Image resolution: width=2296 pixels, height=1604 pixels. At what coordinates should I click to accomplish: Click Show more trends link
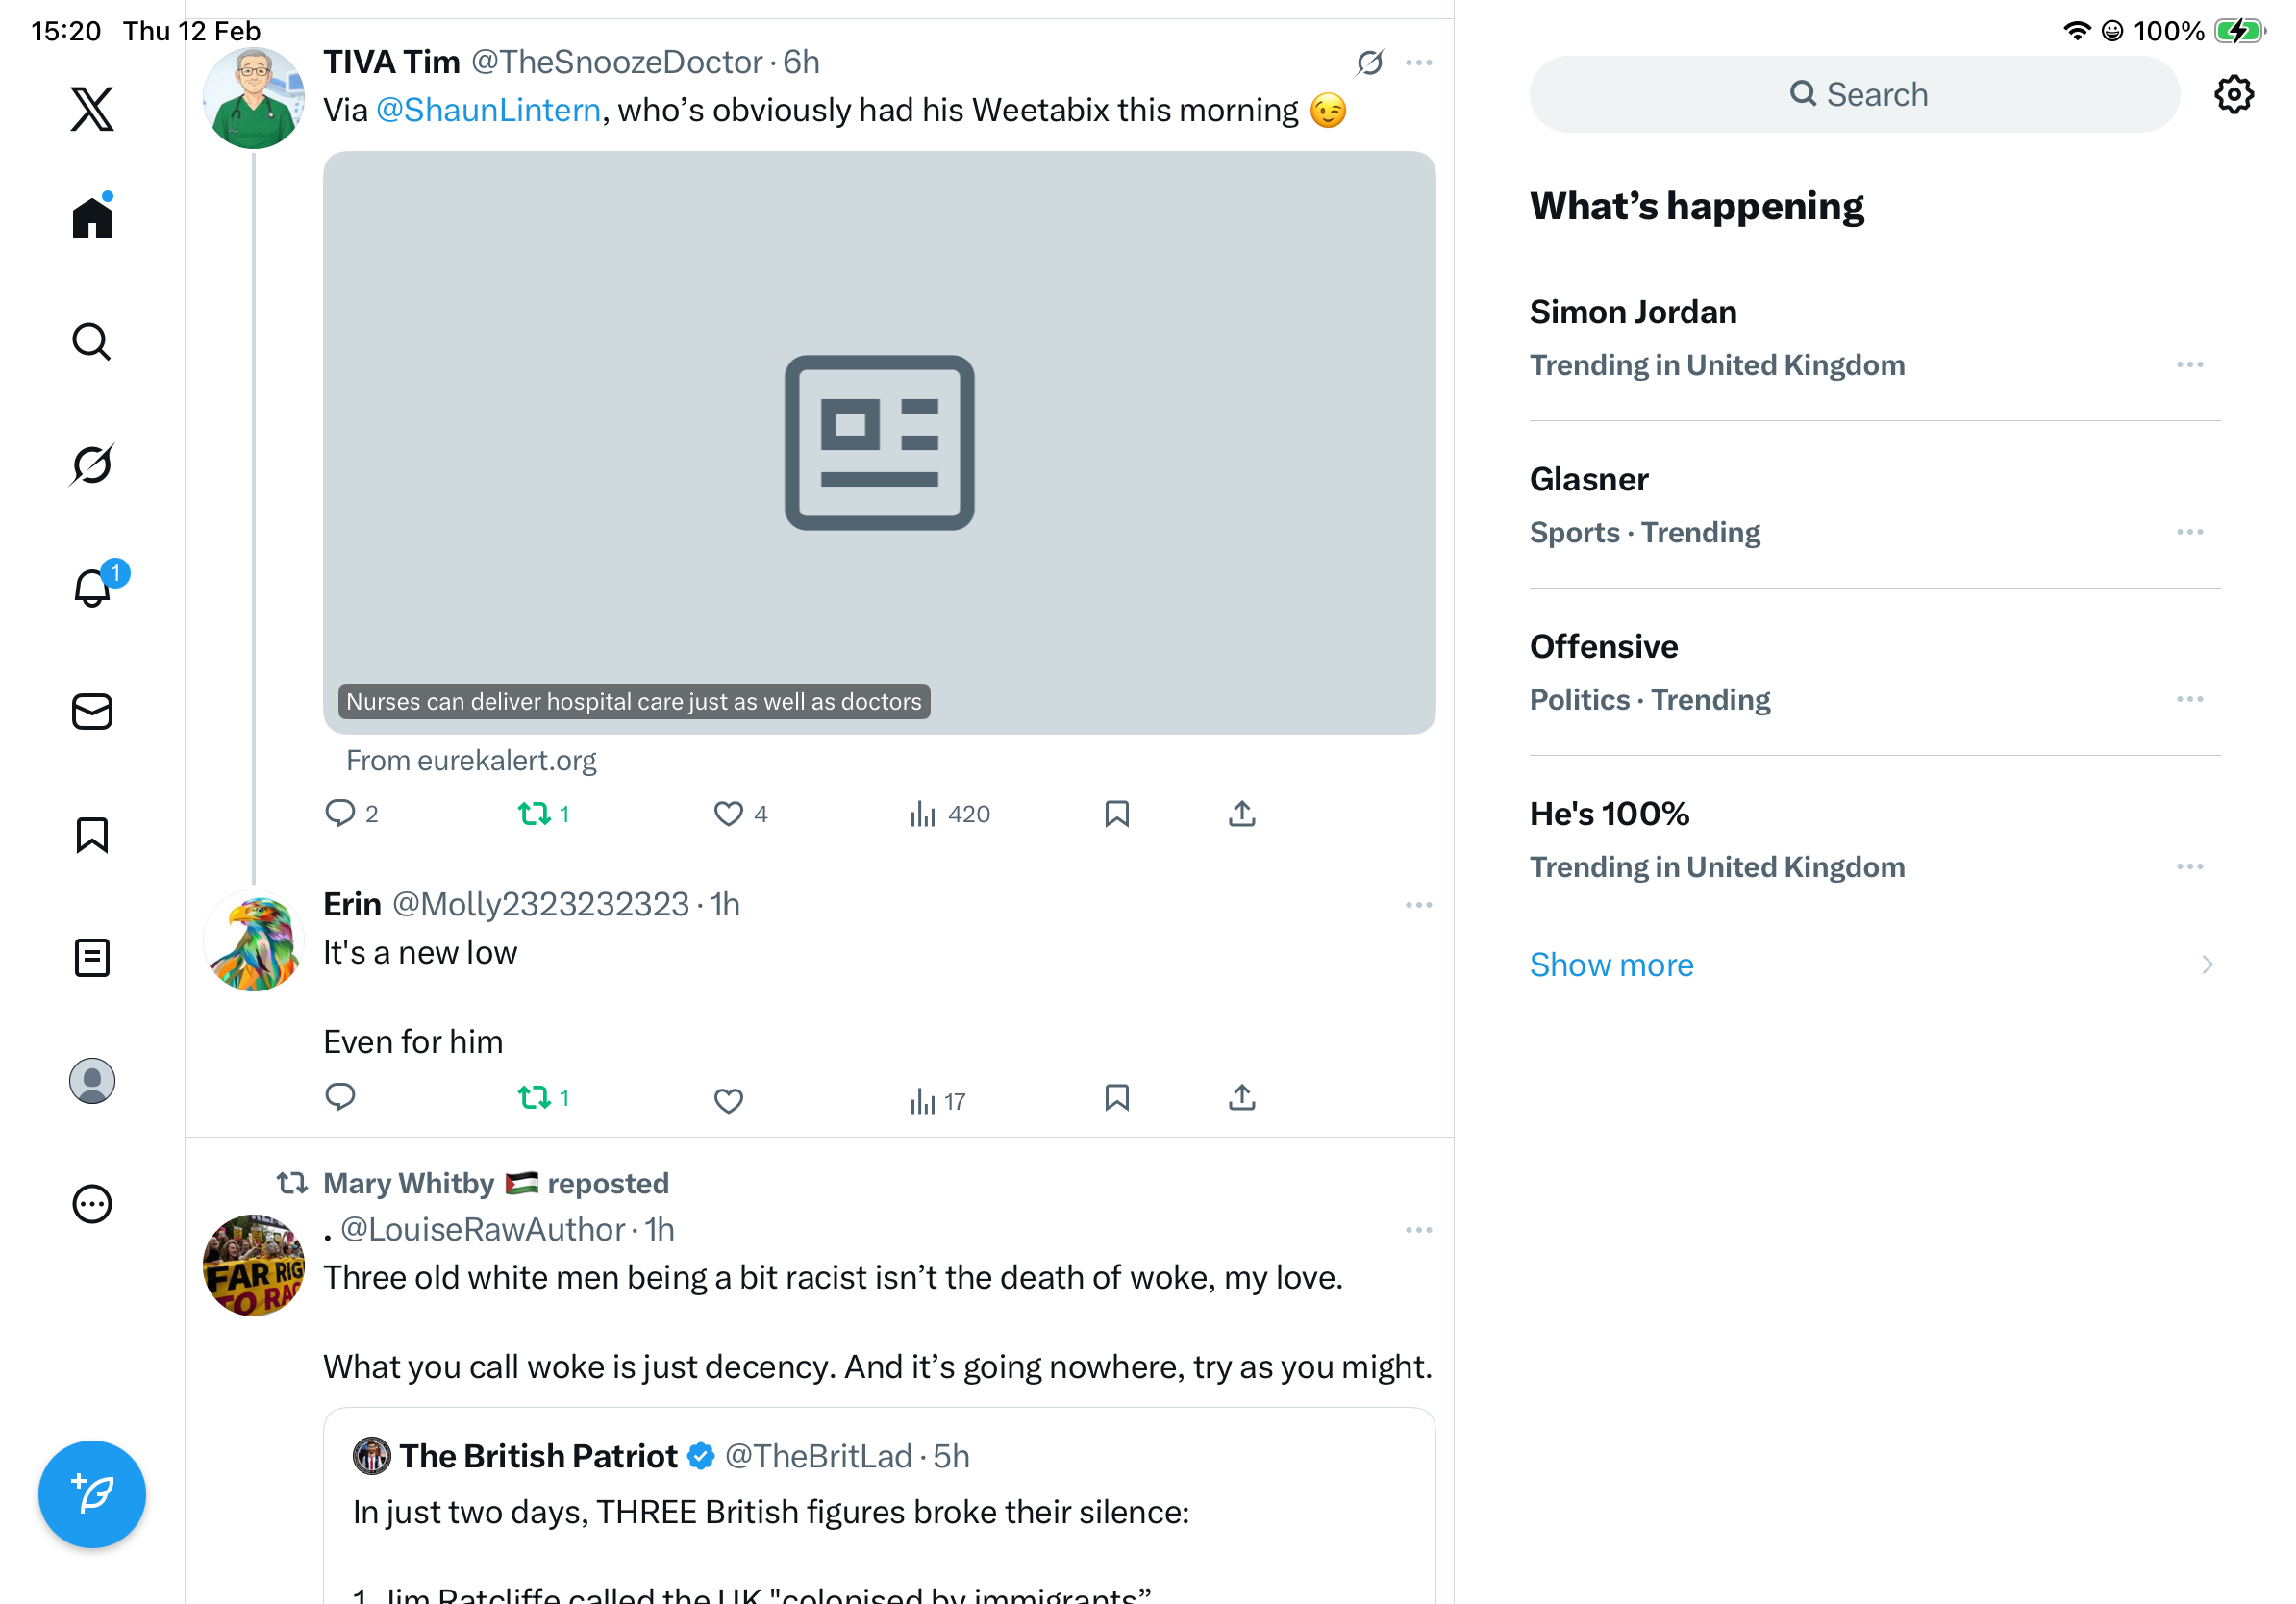[1611, 965]
